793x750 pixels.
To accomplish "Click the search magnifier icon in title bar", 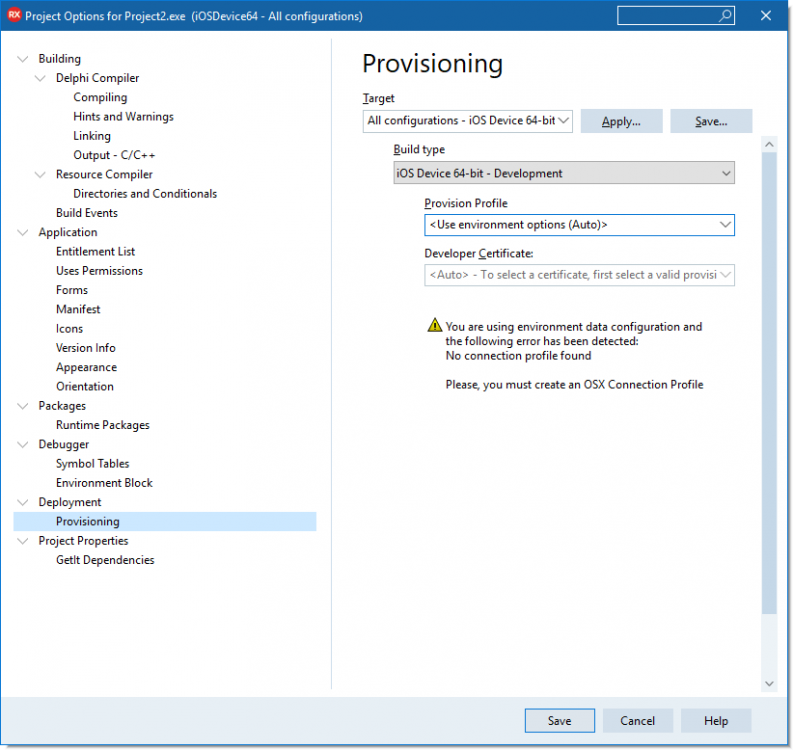I will point(725,16).
